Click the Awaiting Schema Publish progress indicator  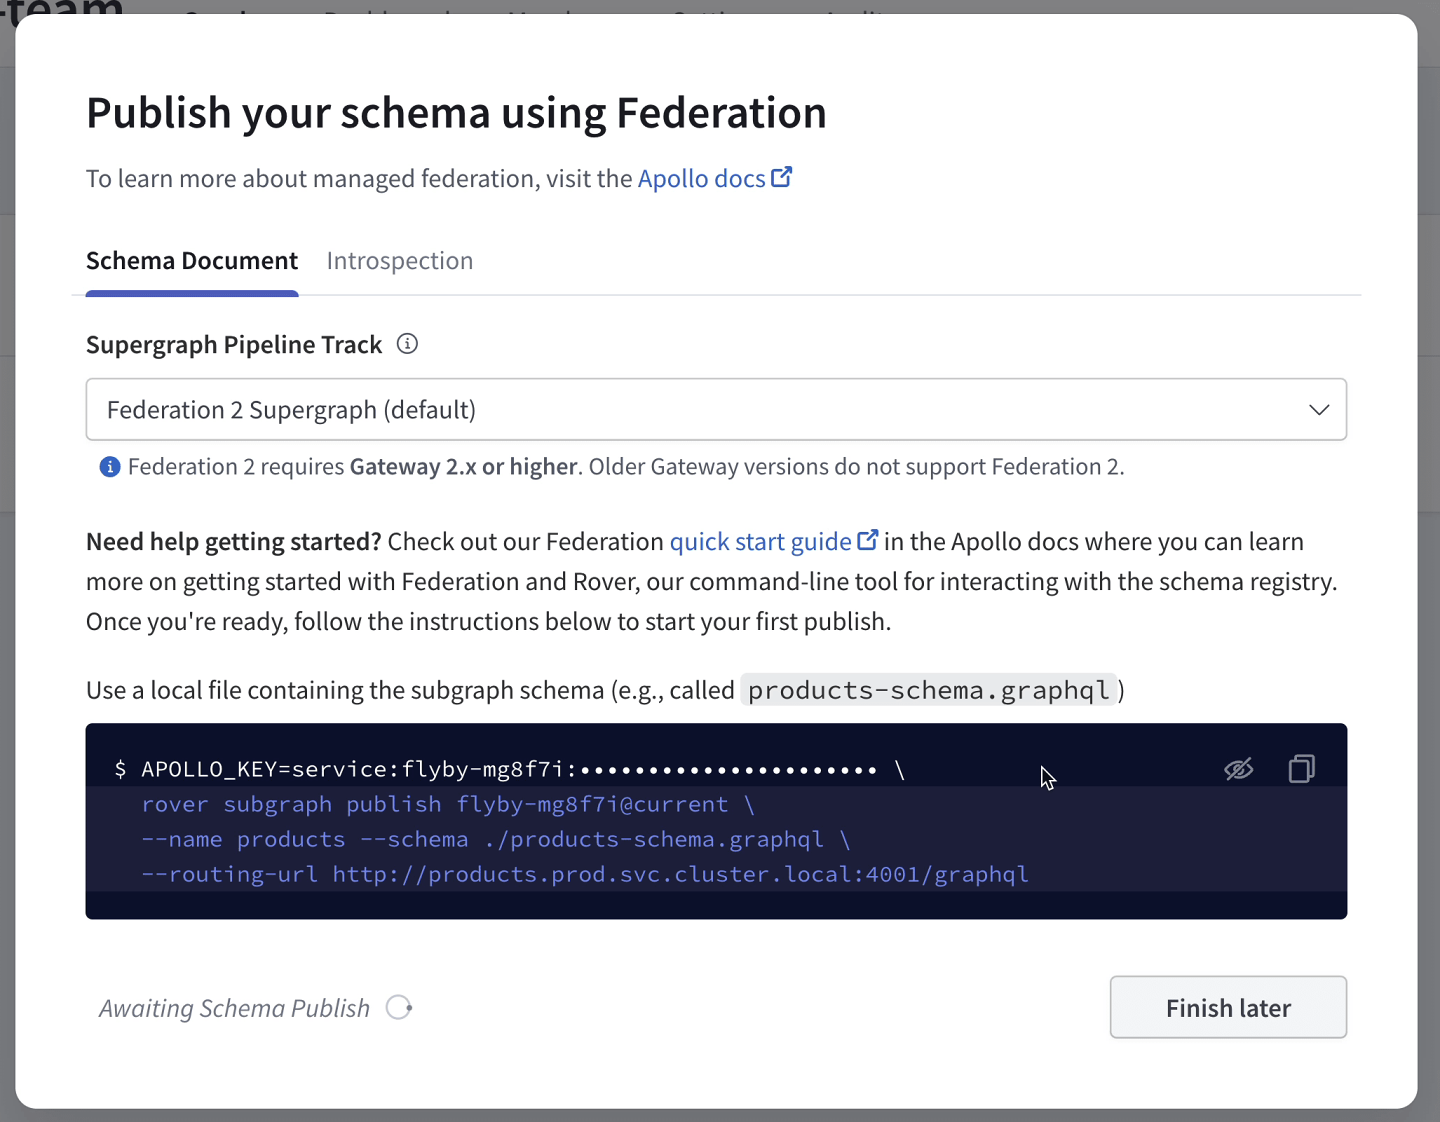tap(399, 1008)
